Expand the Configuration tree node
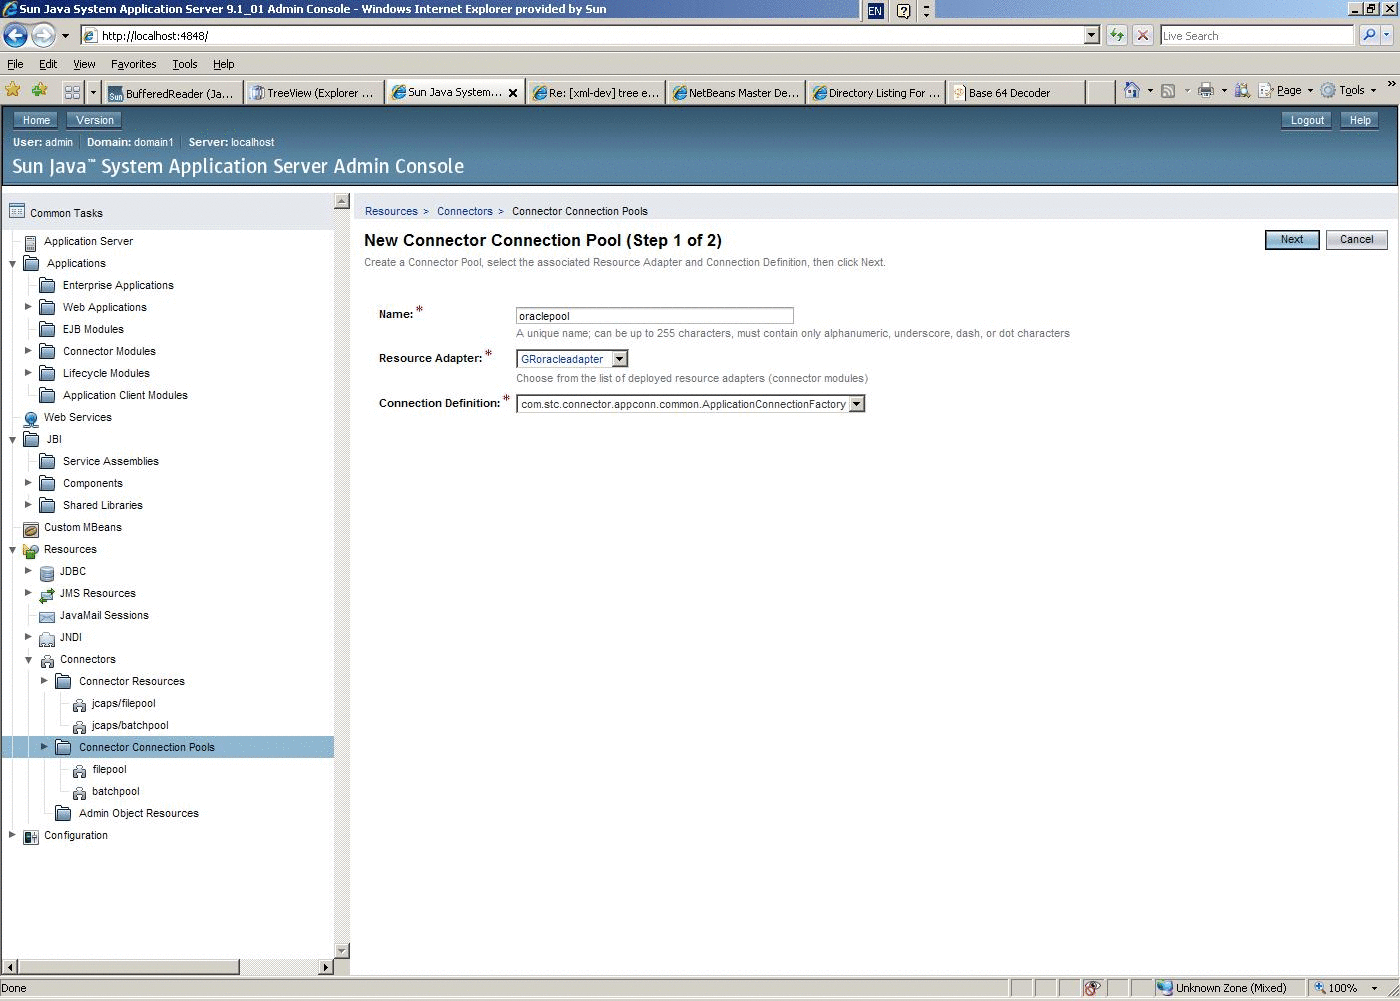Image resolution: width=1400 pixels, height=1001 pixels. 12,835
